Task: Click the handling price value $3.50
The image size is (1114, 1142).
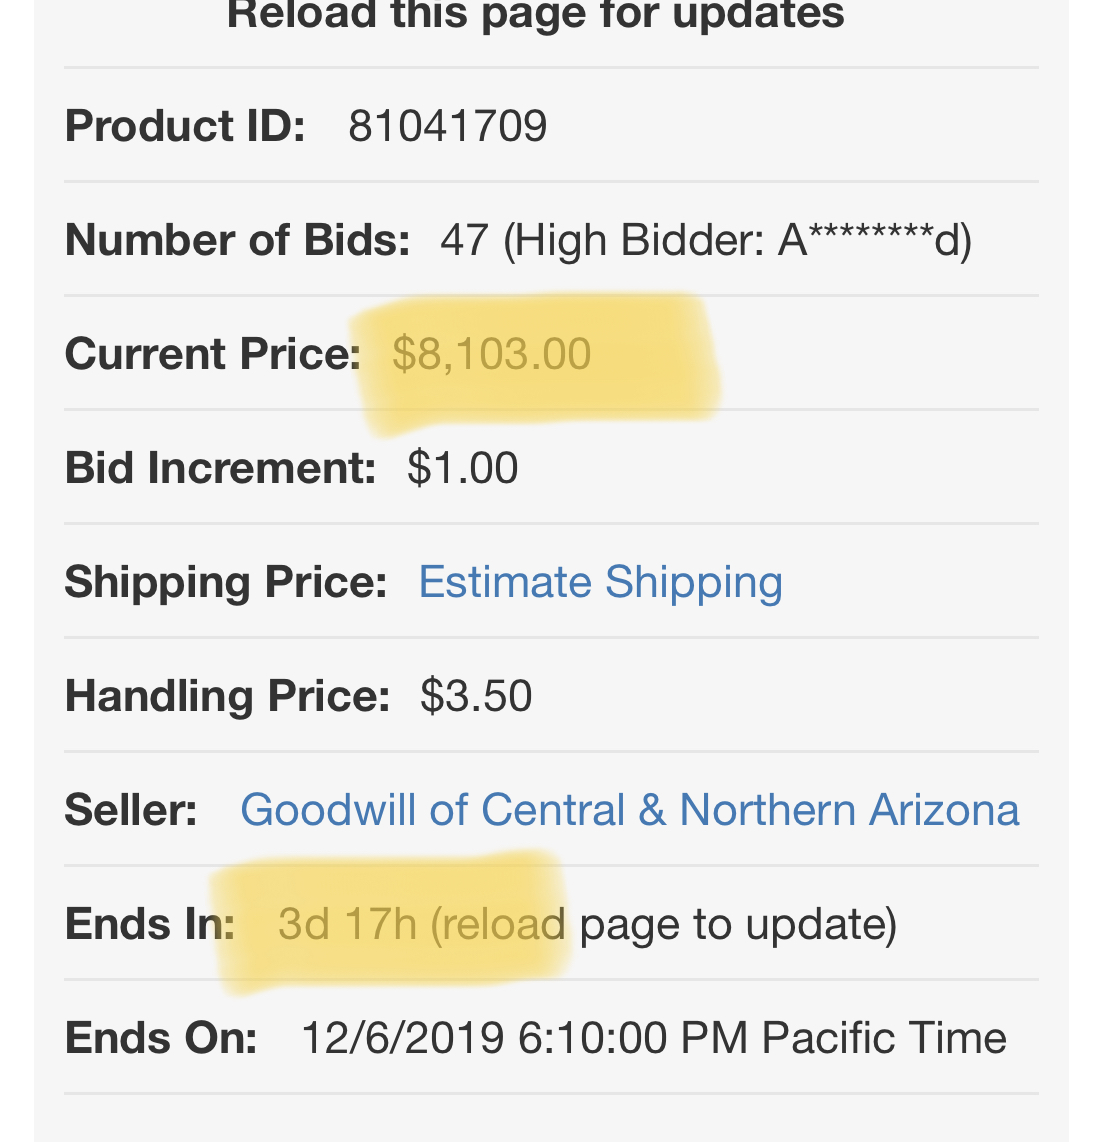Action: pyautogui.click(x=475, y=696)
